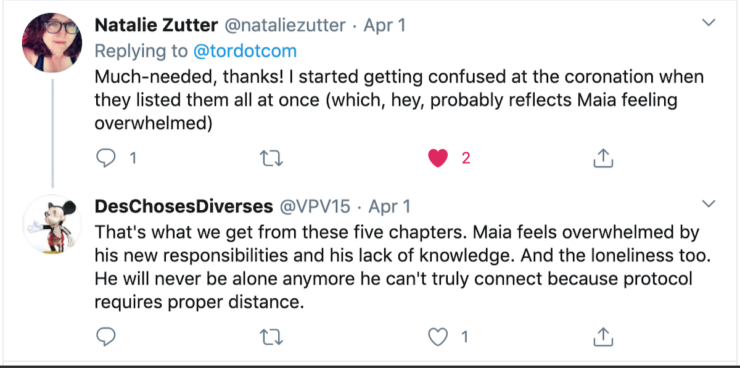Reply to Natalie Zutter's tweet
Viewport: 740px width, 368px height.
106,159
